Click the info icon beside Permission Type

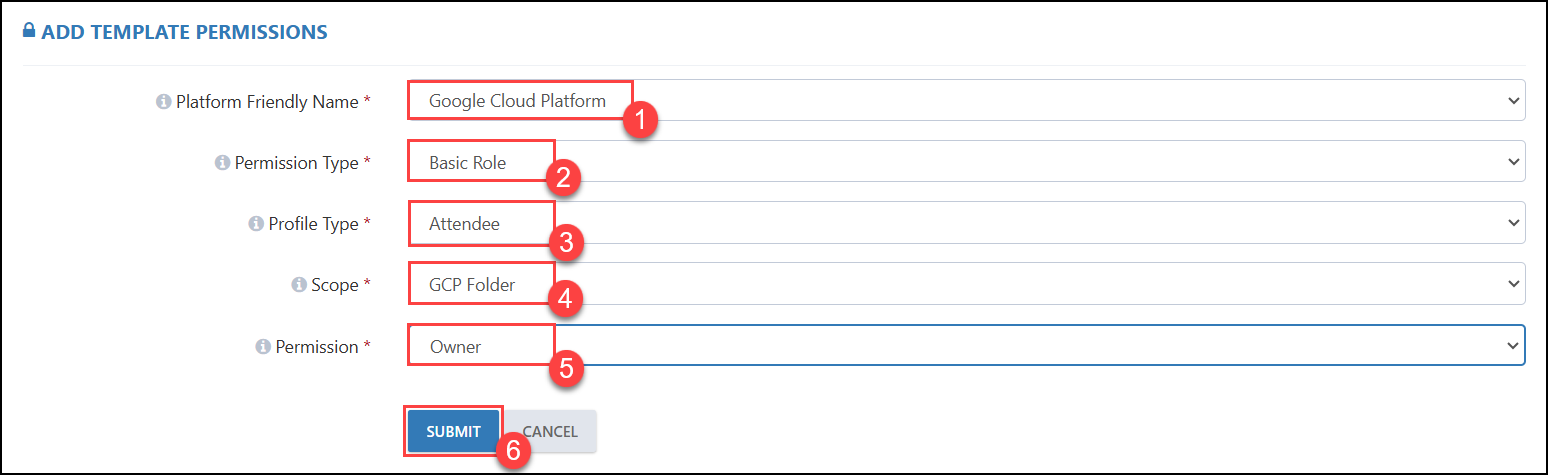(x=222, y=162)
